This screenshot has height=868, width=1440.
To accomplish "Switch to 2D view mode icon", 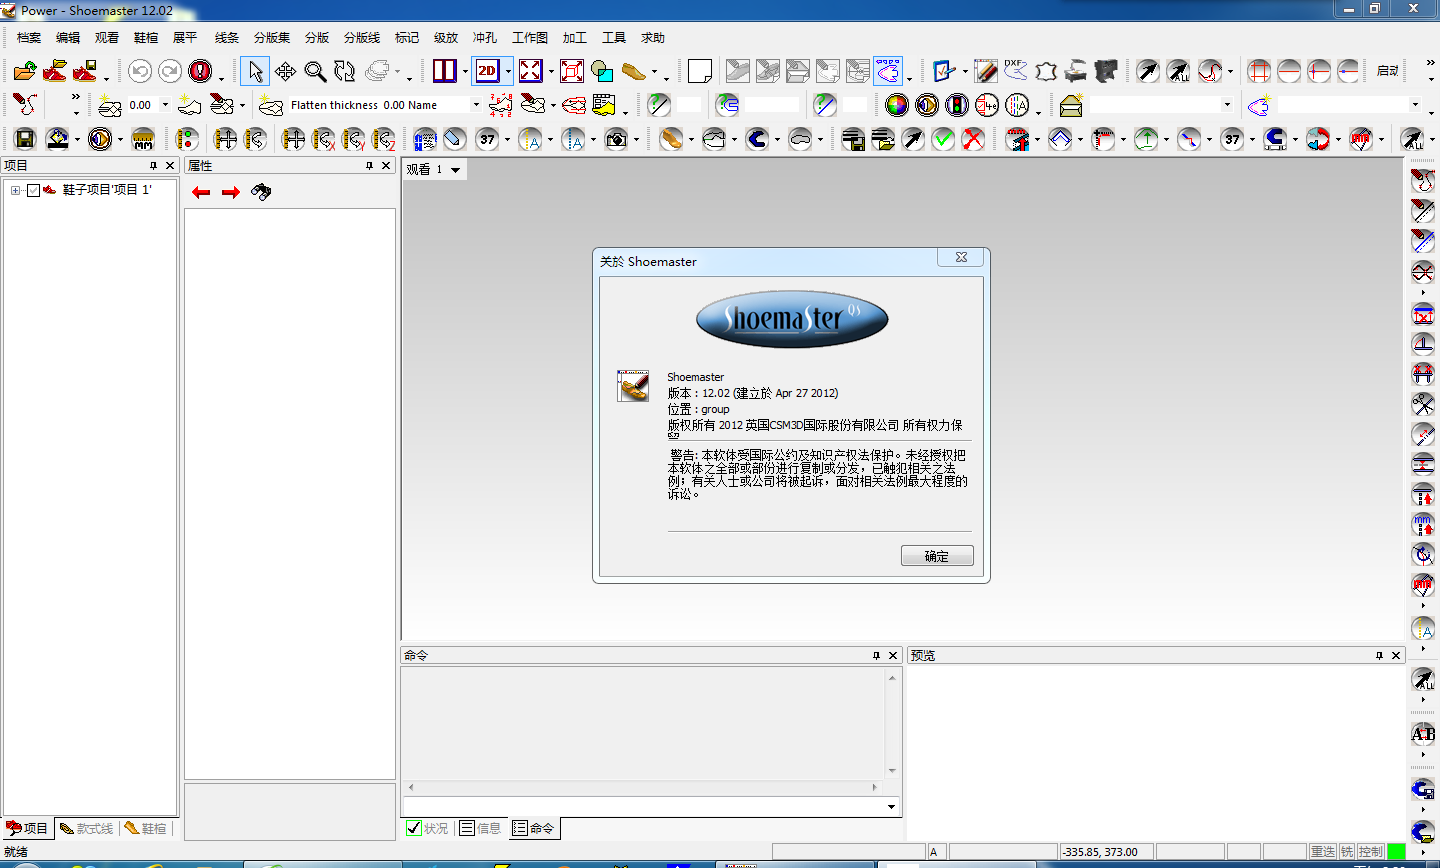I will pos(487,71).
